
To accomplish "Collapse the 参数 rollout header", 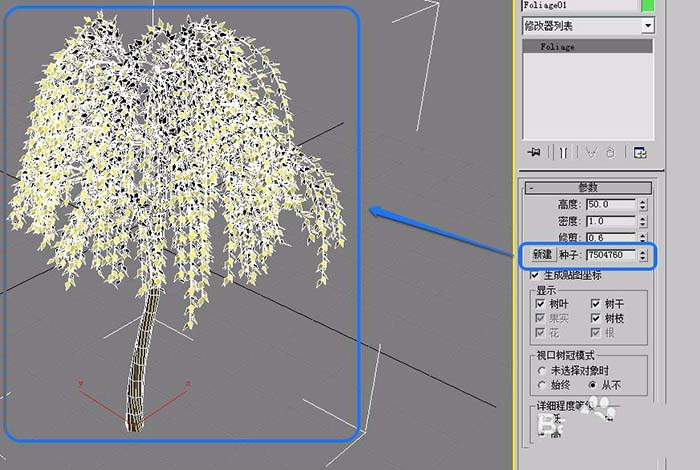I will click(x=588, y=187).
